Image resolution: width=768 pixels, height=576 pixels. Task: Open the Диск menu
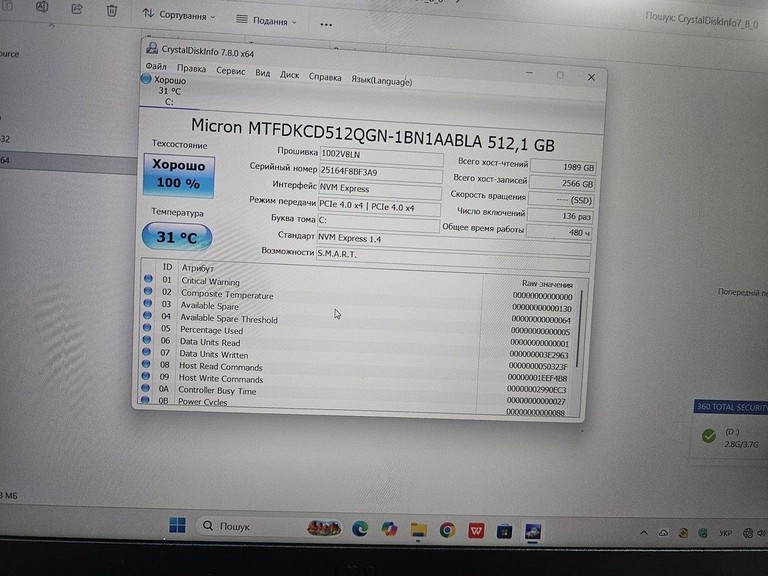(289, 75)
